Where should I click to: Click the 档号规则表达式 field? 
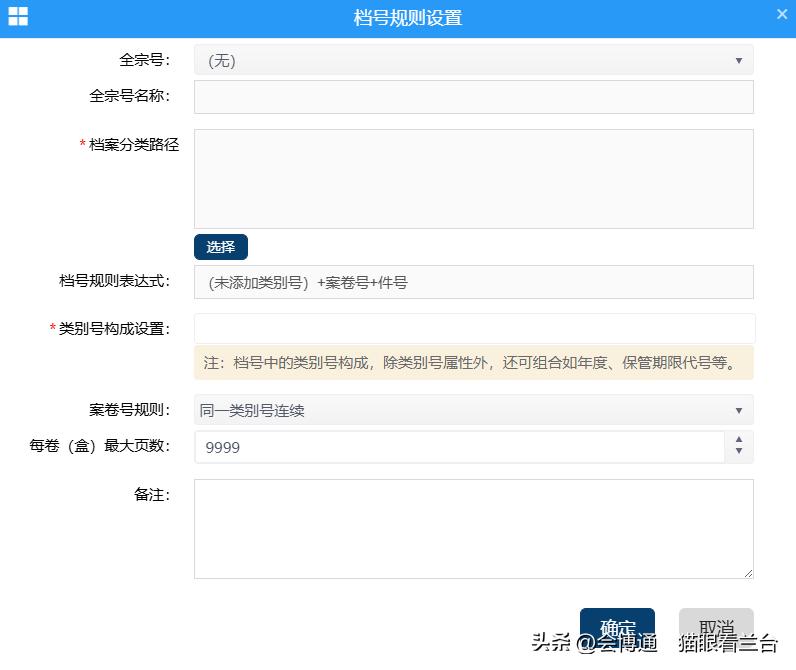pyautogui.click(x=474, y=282)
